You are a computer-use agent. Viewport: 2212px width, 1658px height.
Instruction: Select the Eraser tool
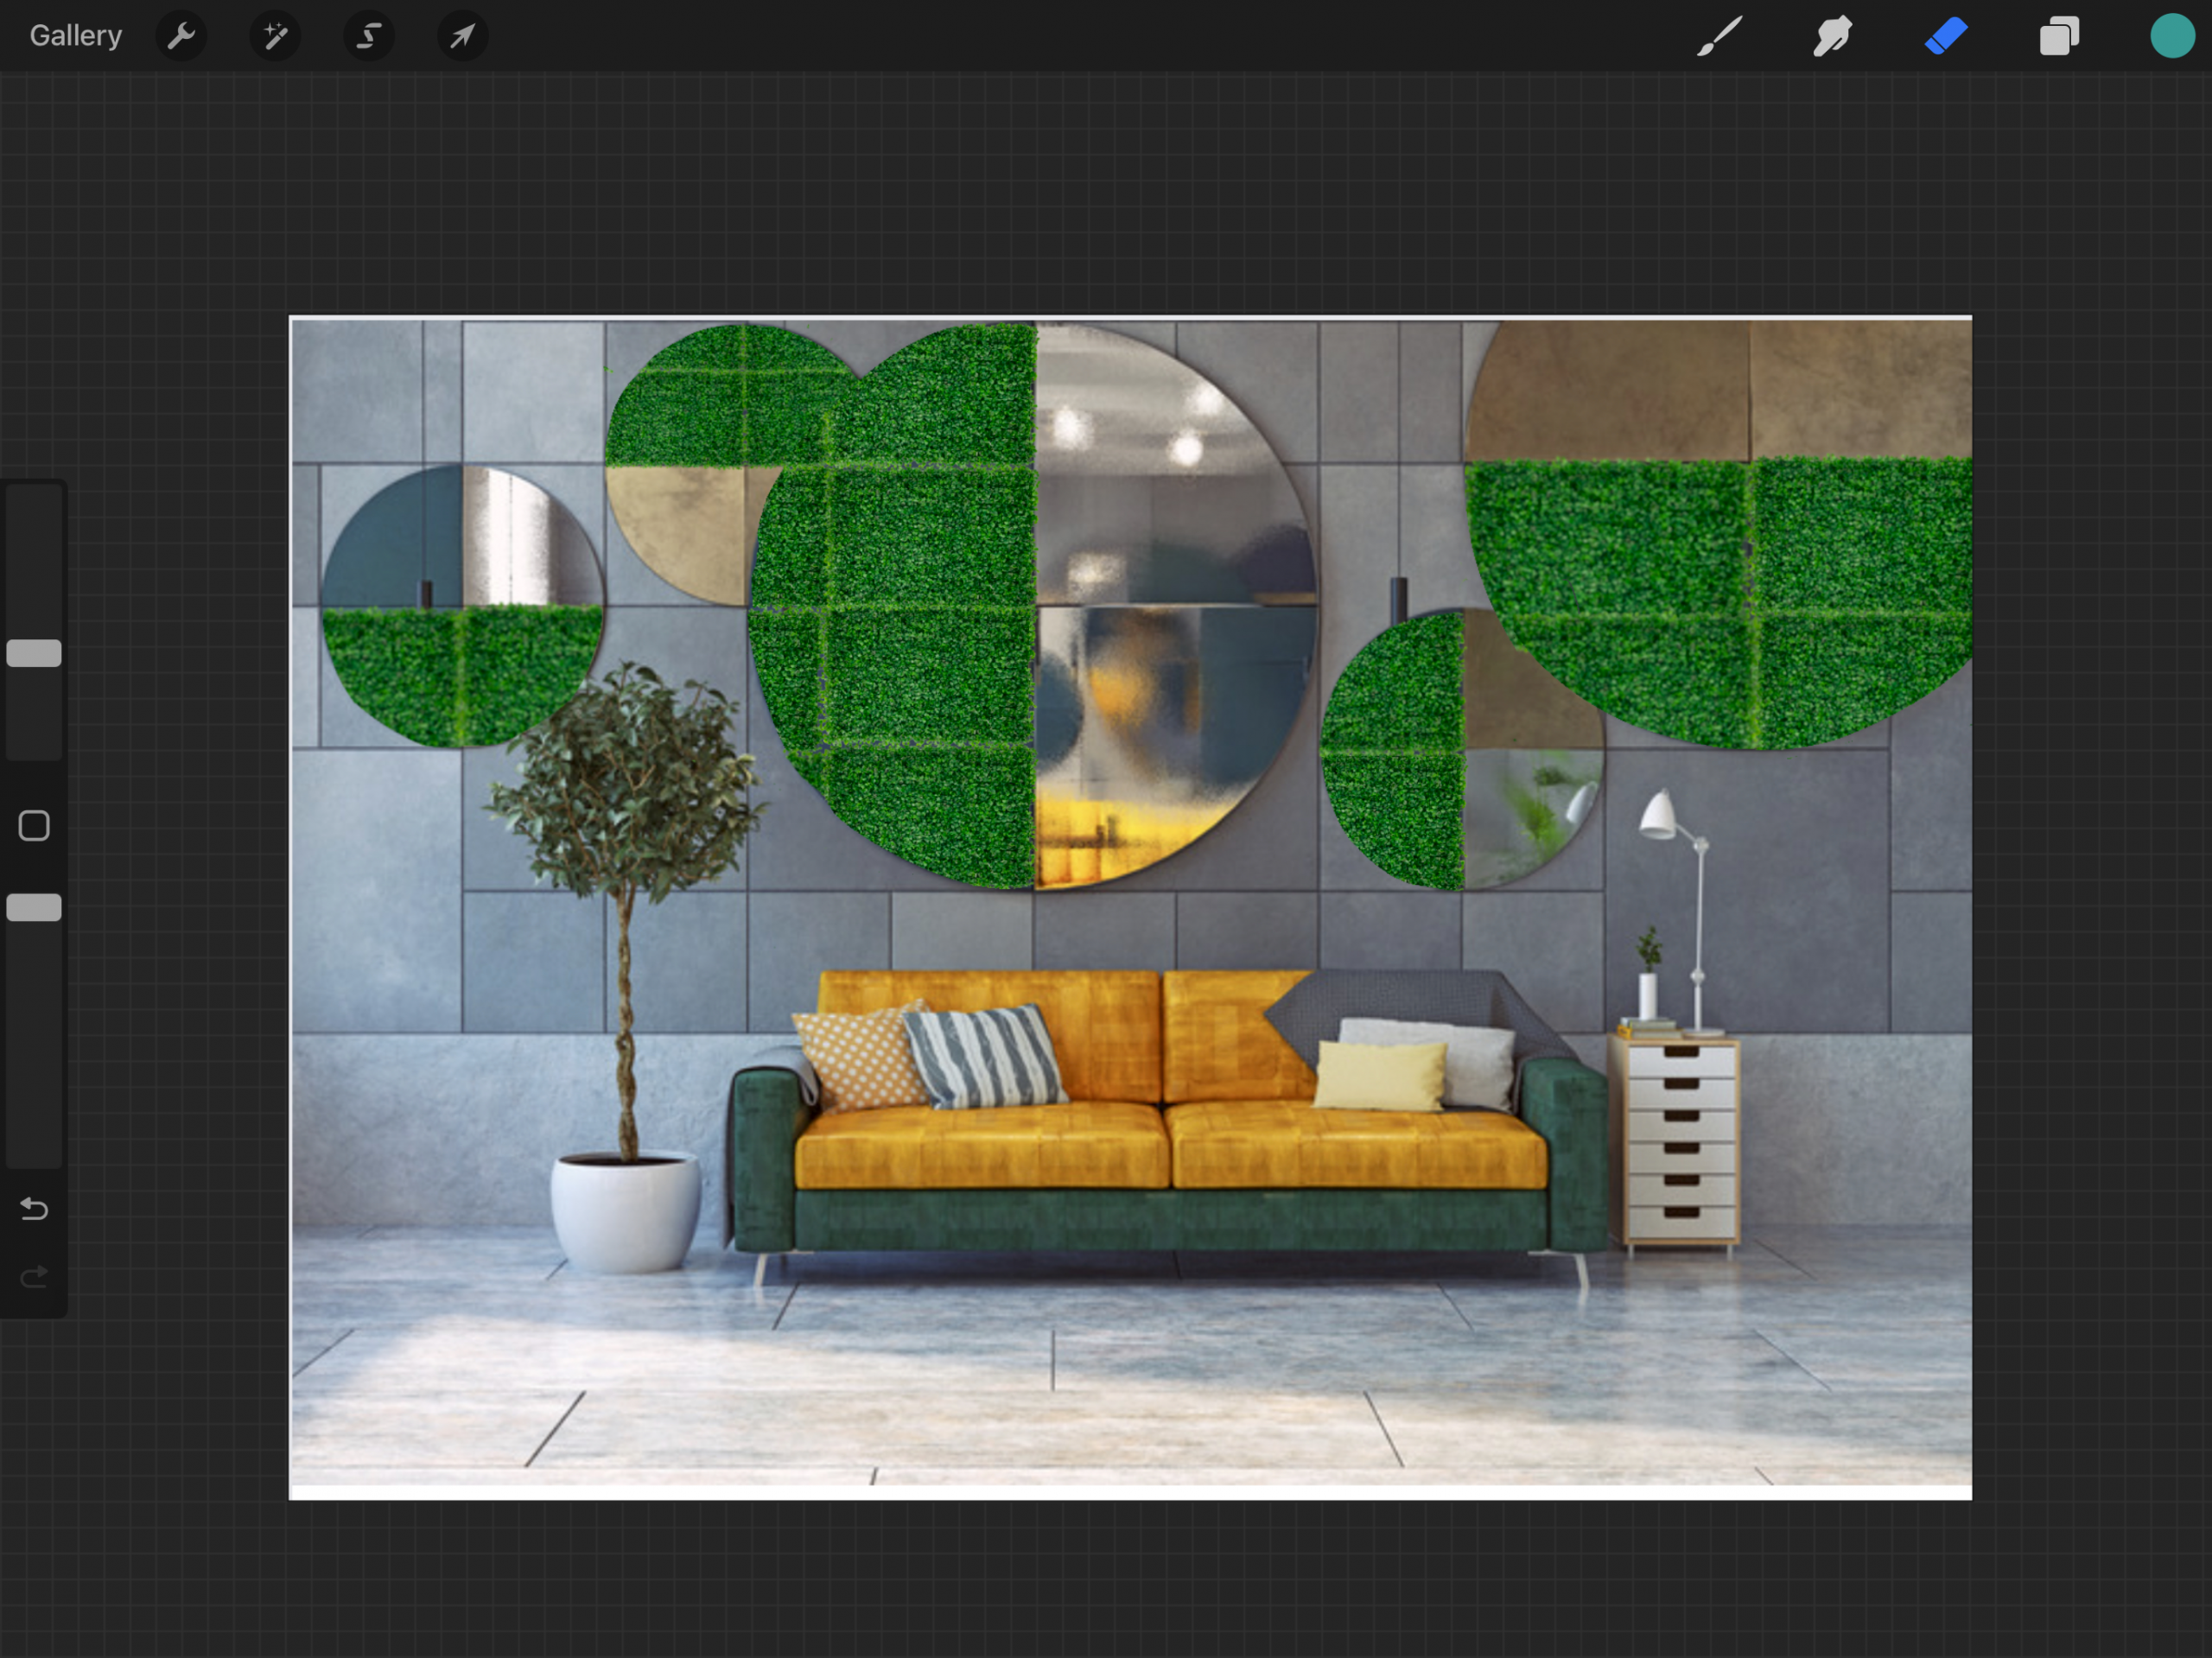click(x=1946, y=37)
